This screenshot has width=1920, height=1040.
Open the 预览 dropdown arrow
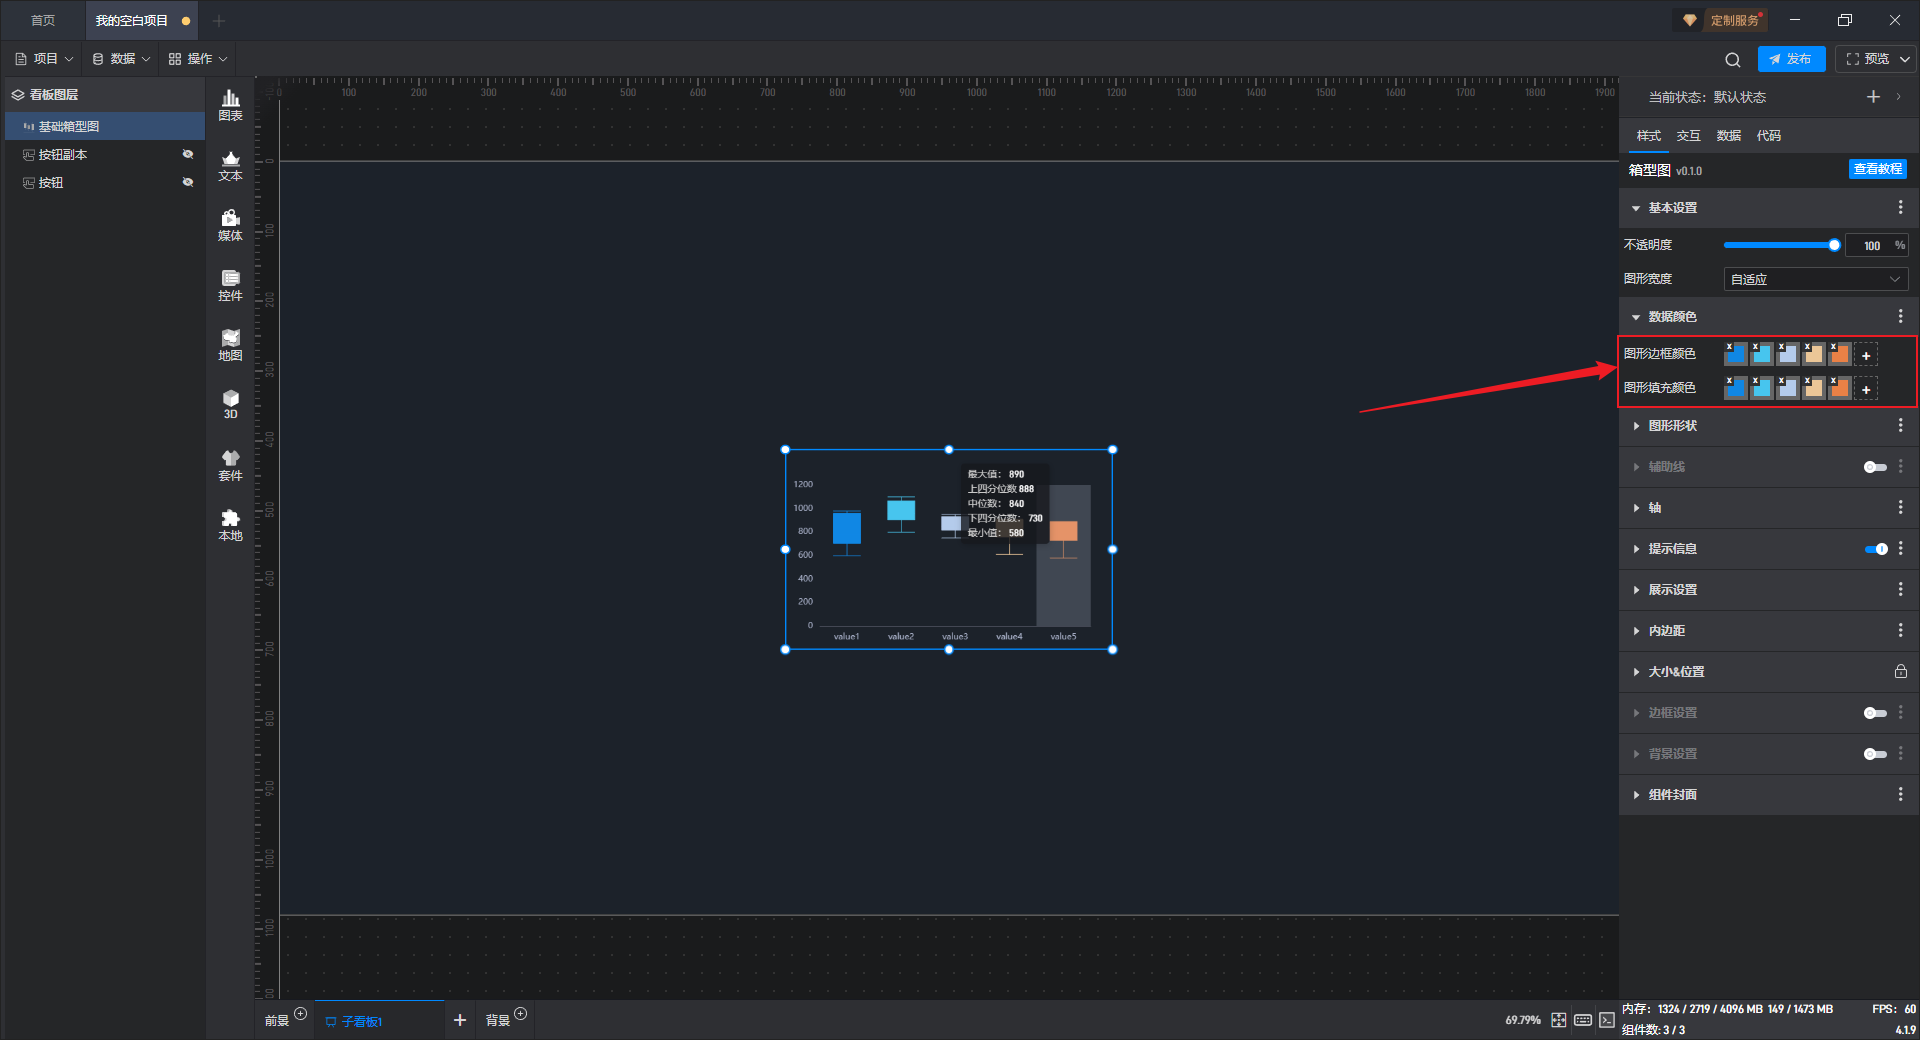[1905, 59]
